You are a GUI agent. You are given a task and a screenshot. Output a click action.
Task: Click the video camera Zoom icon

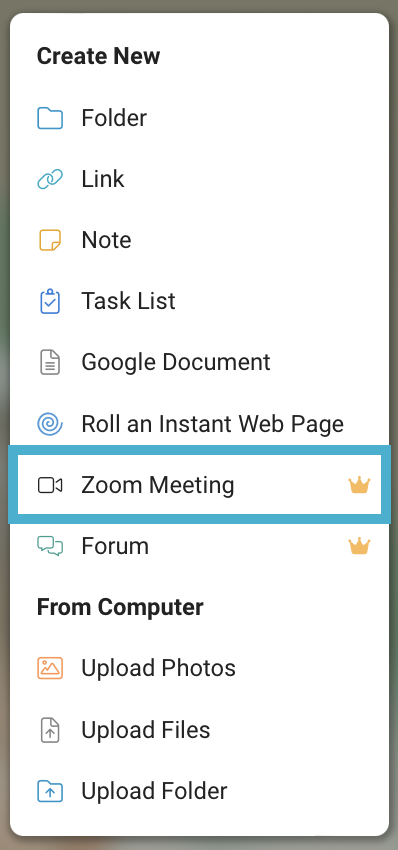click(50, 485)
